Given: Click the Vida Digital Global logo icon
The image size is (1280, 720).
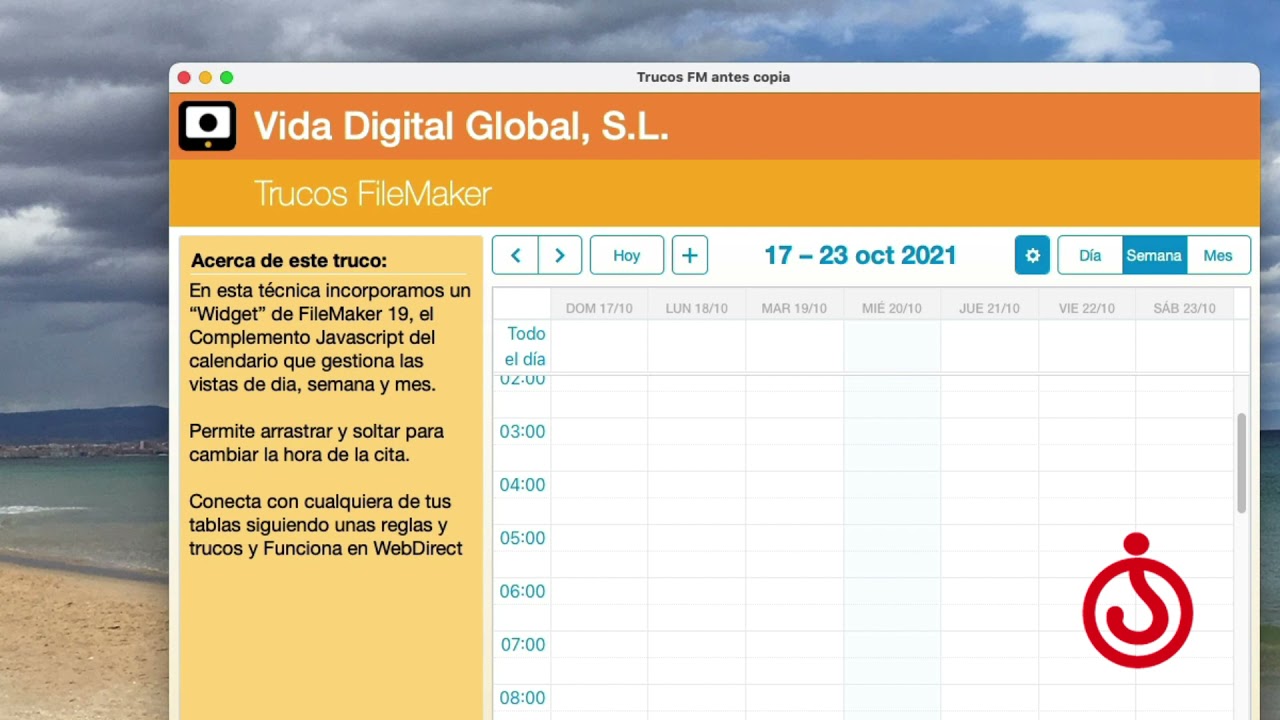Looking at the screenshot, I should tap(207, 126).
